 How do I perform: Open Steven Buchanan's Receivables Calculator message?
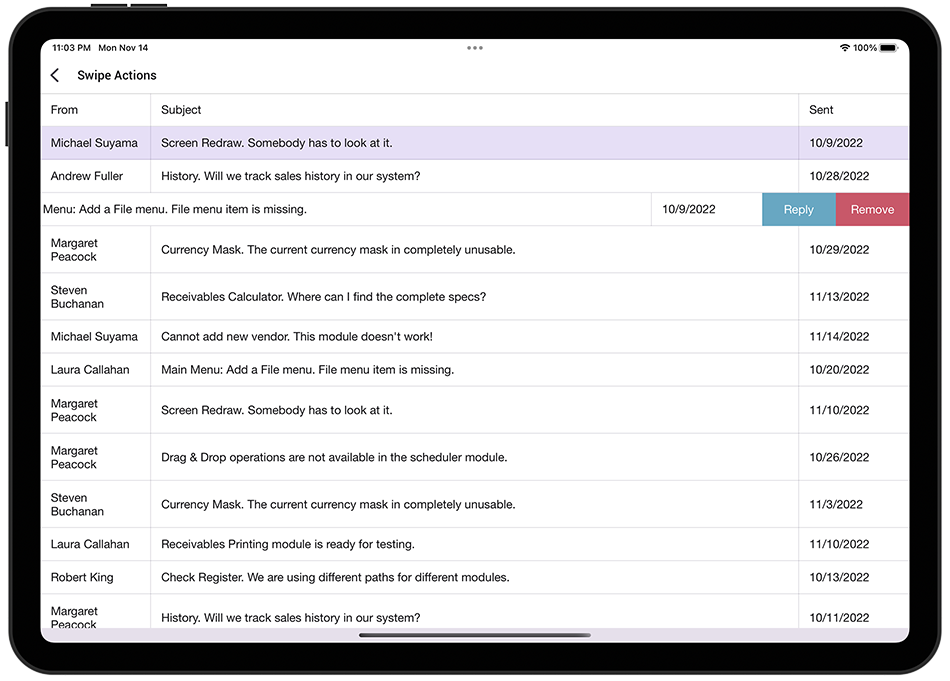400,296
